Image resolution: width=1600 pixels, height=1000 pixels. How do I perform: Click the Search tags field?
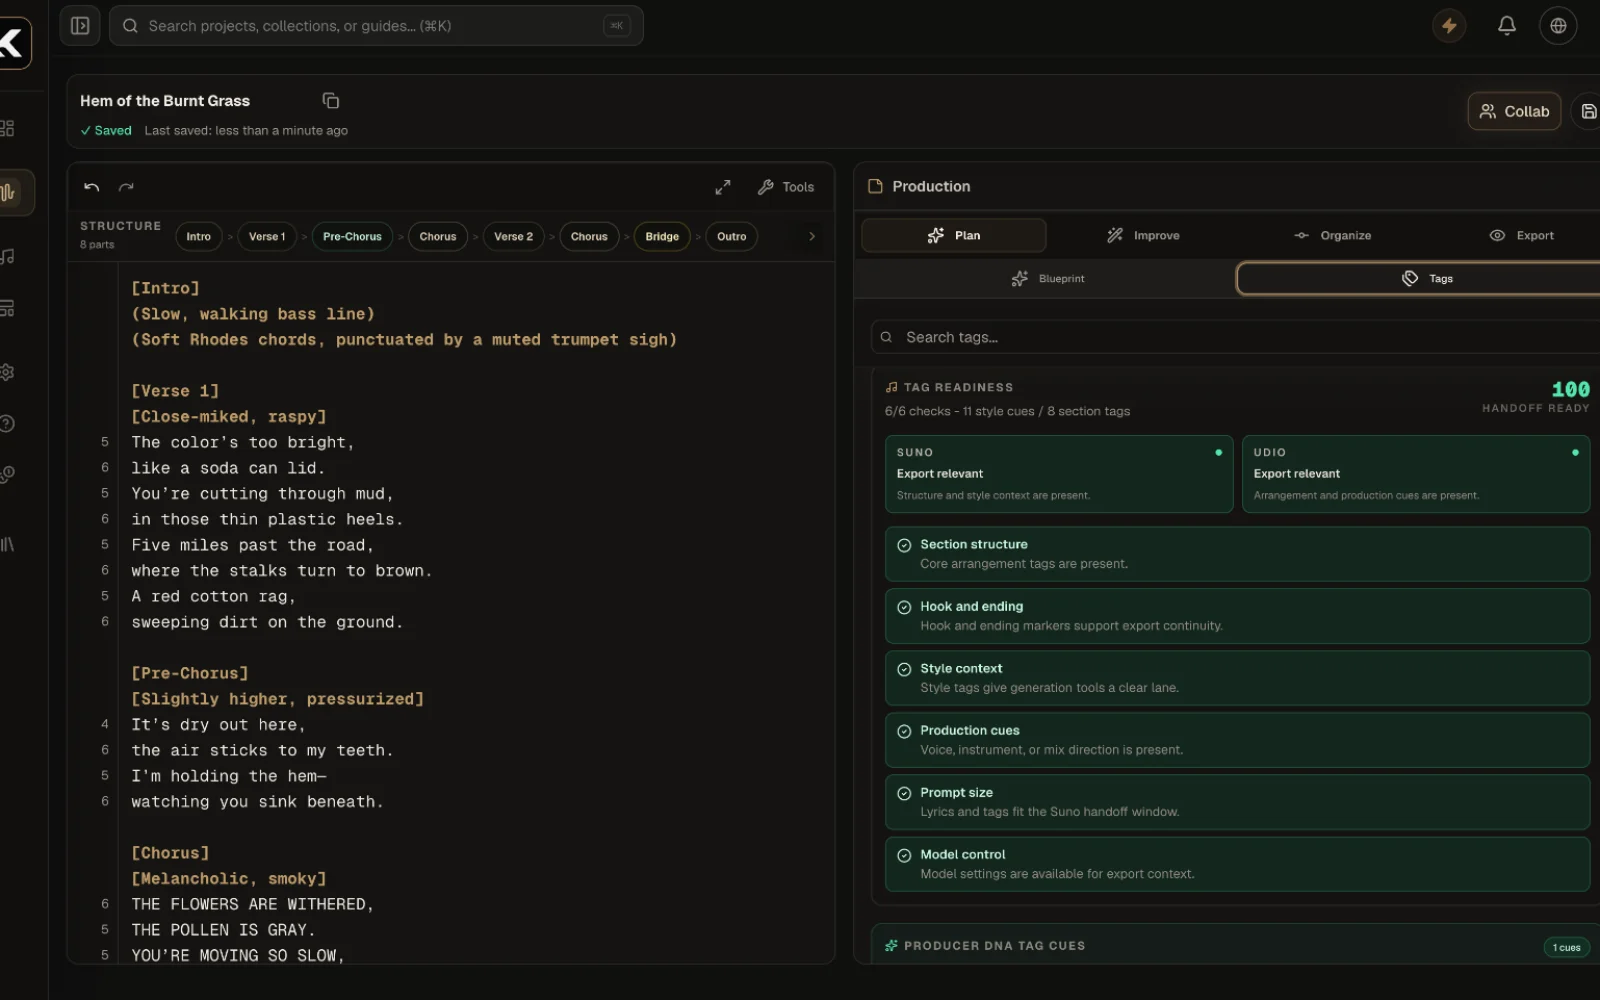click(1235, 337)
